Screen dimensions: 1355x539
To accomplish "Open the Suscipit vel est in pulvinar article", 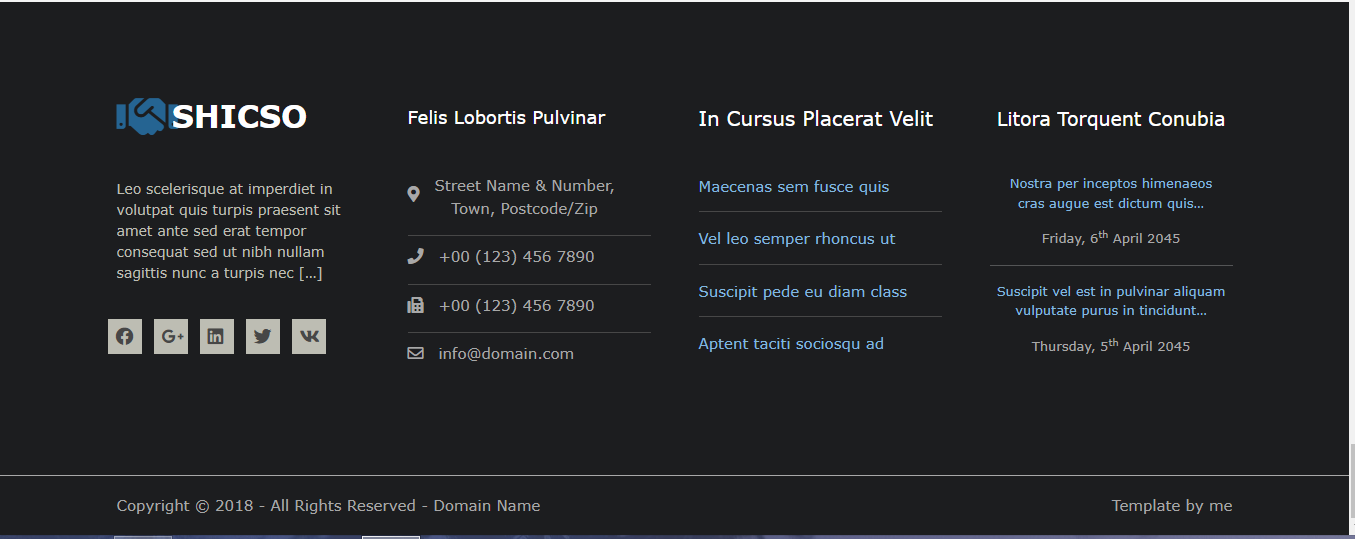I will (1111, 301).
